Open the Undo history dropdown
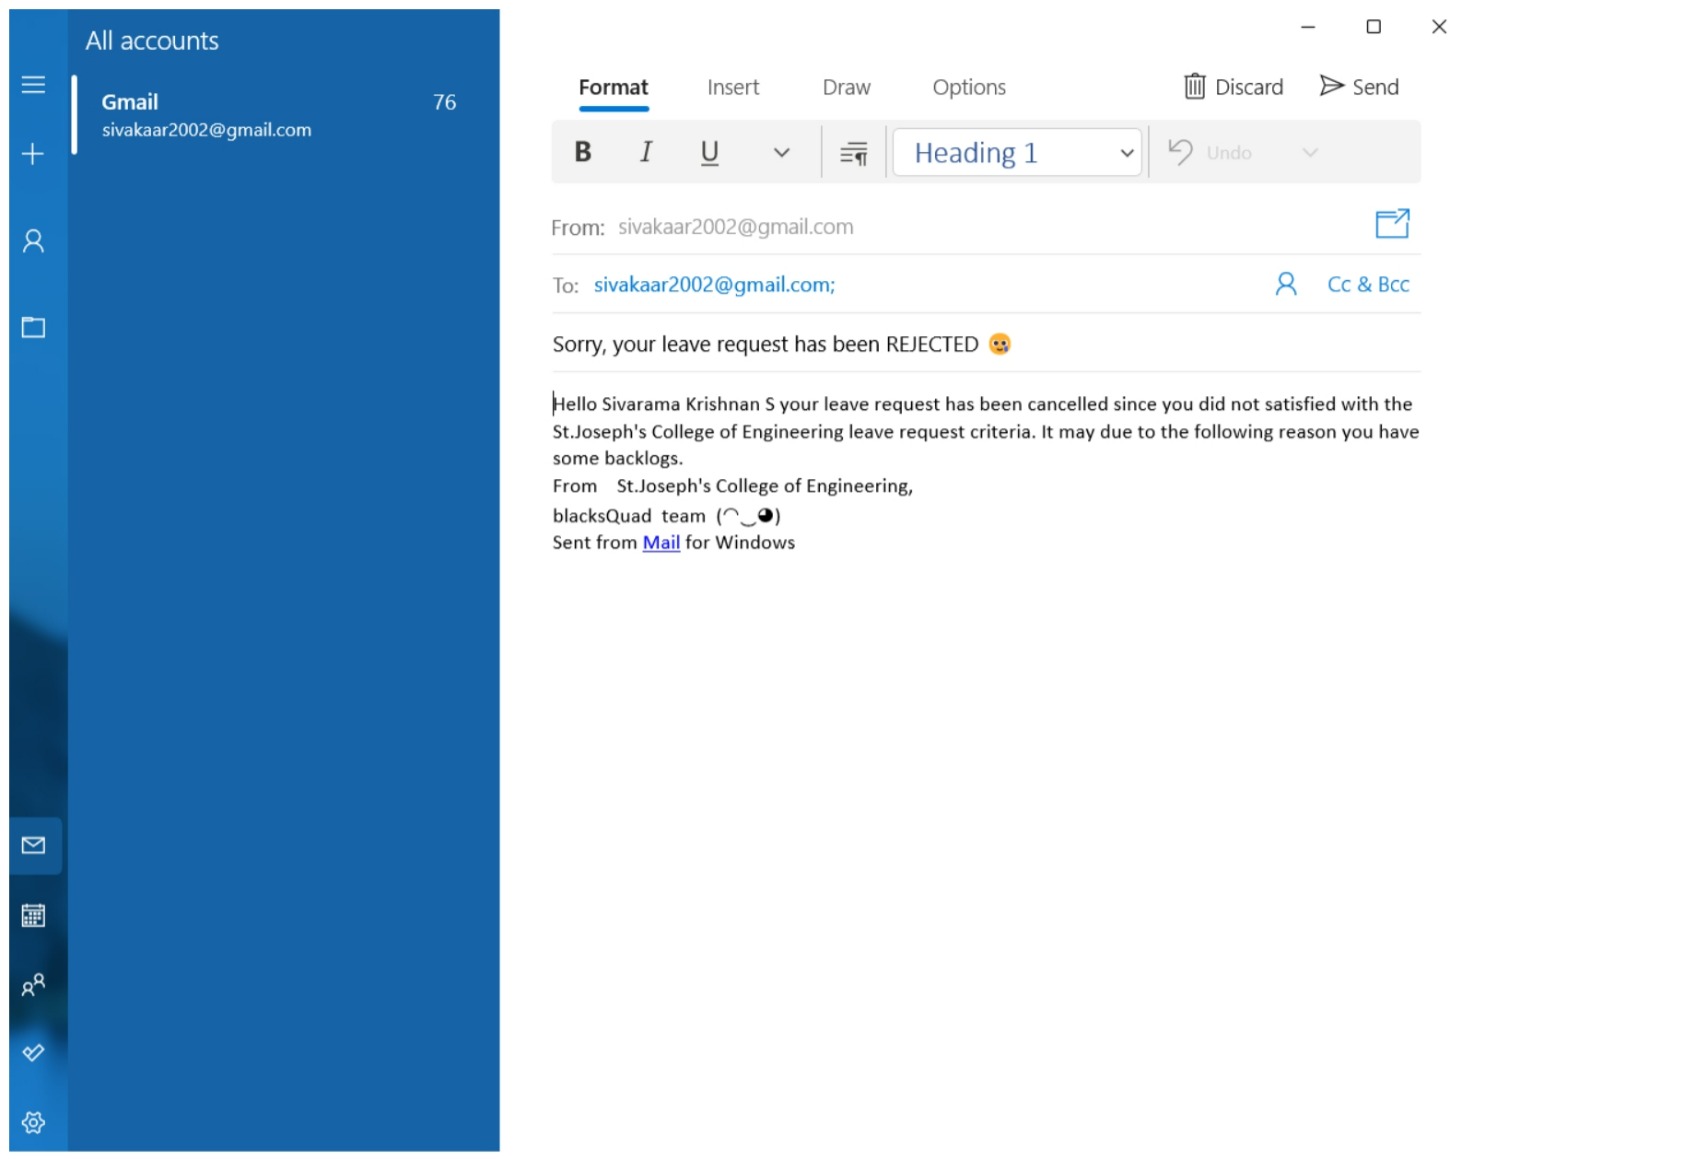Viewport: 1684px width, 1159px height. 1310,152
